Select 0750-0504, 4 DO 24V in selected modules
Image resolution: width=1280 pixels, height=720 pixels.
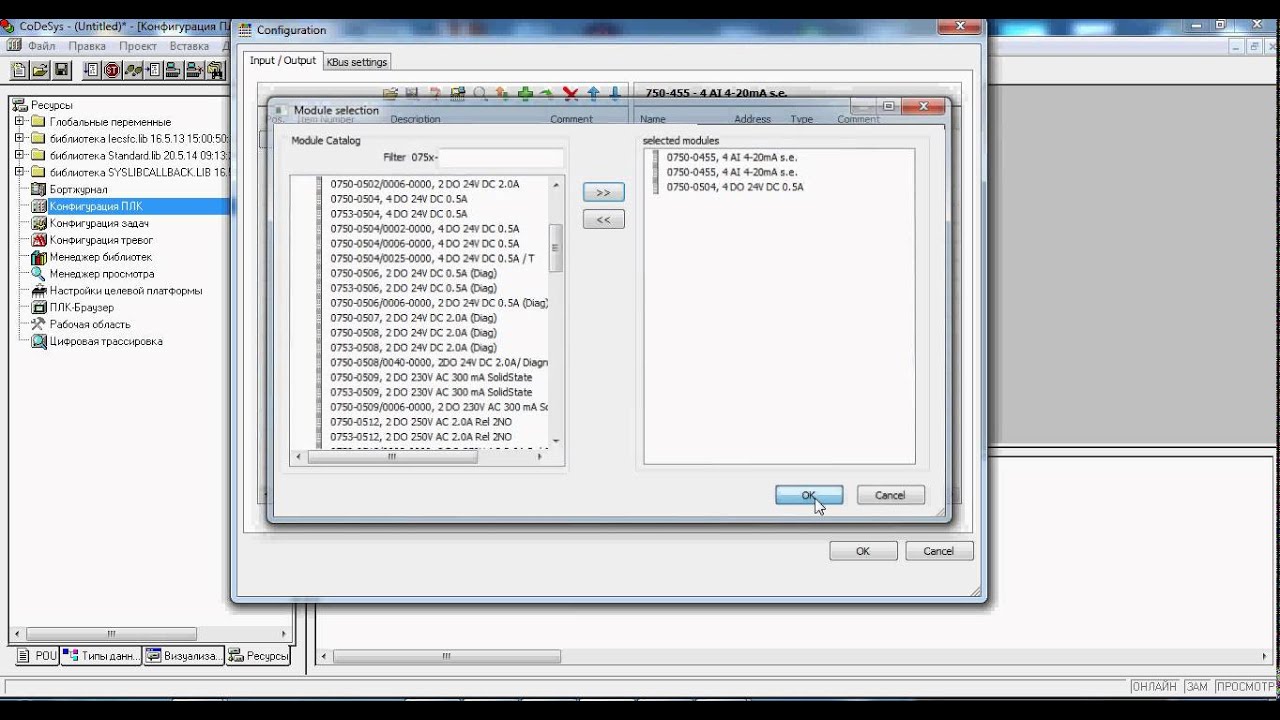coord(735,187)
